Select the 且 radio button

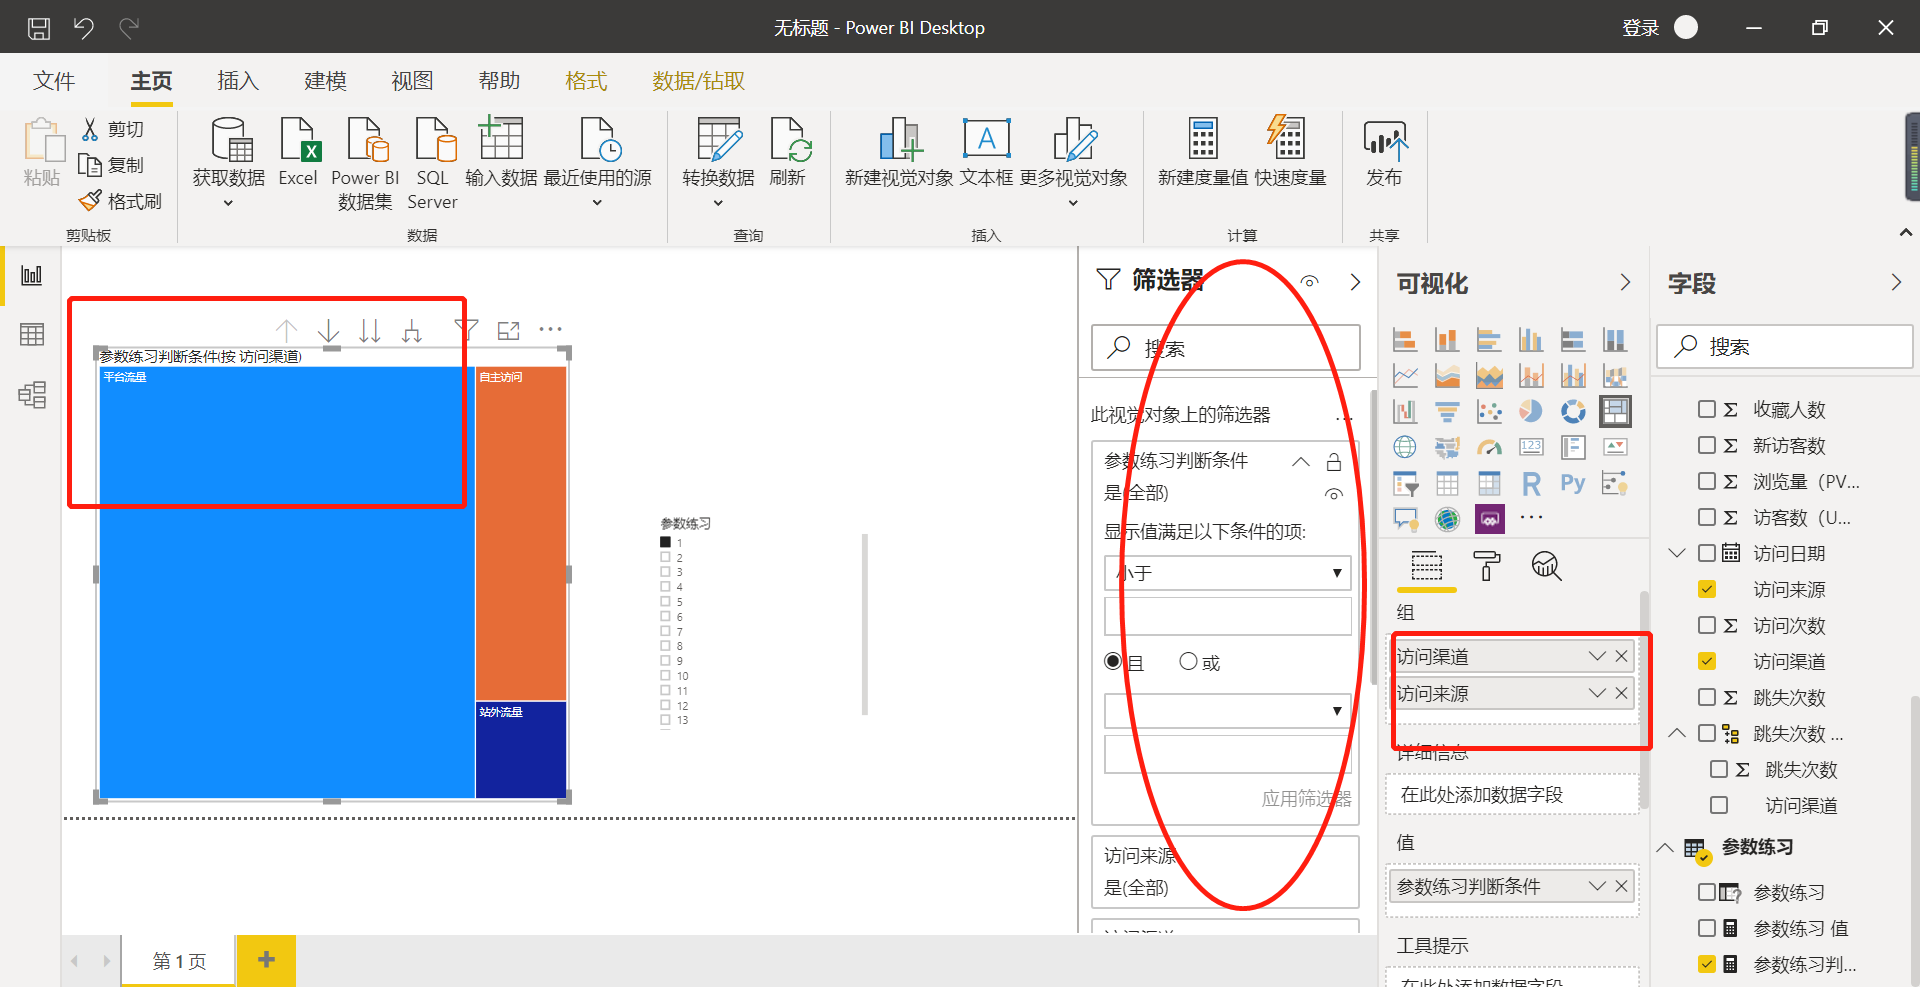(x=1113, y=661)
